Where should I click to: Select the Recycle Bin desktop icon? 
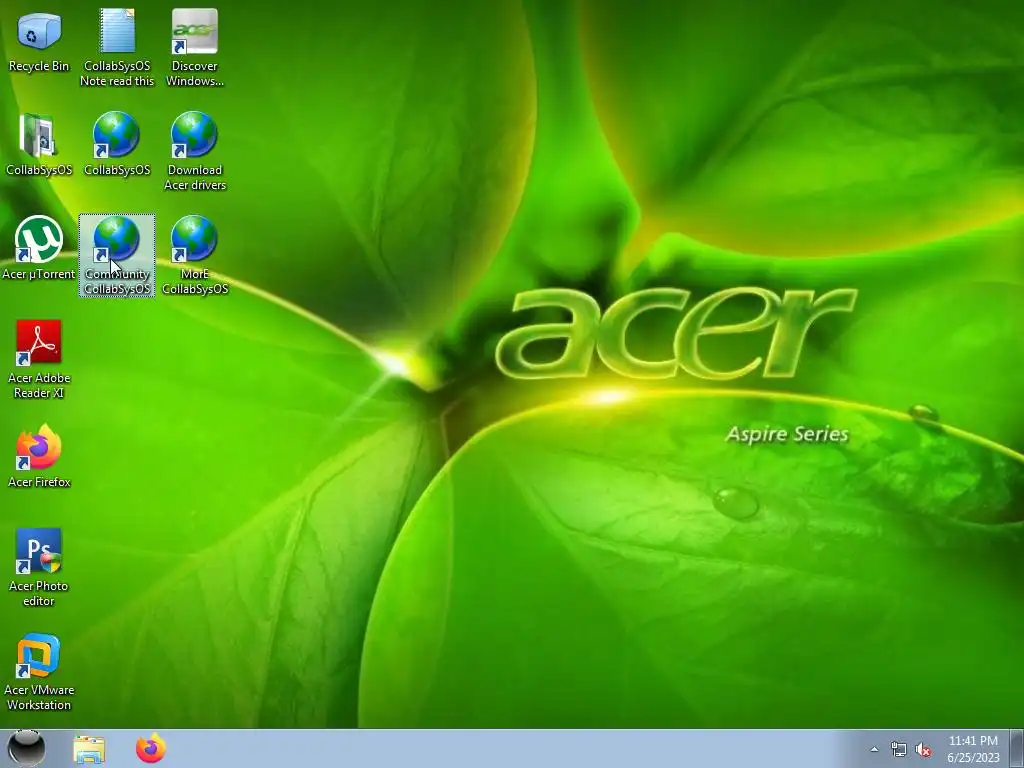[x=39, y=41]
